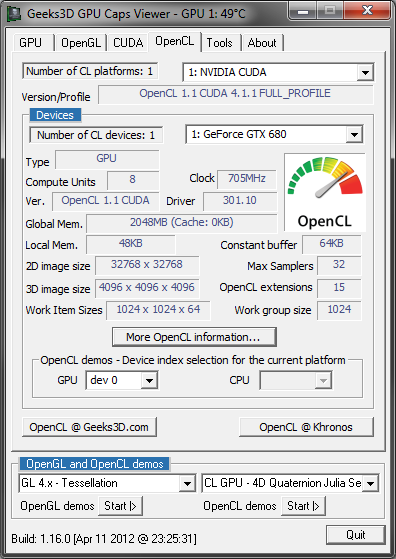Click the Max Samplers value 32
This screenshot has width=396, height=559.
[339, 265]
